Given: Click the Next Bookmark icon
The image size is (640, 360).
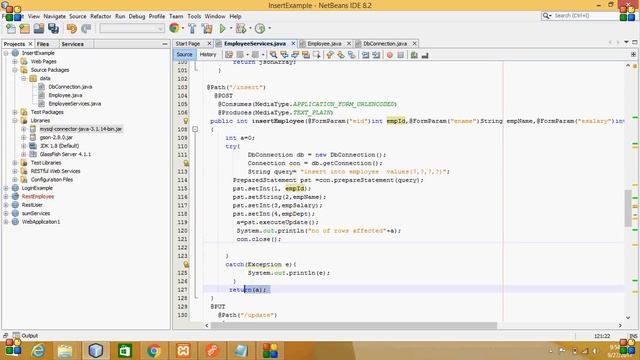Looking at the screenshot, I should [340, 55].
